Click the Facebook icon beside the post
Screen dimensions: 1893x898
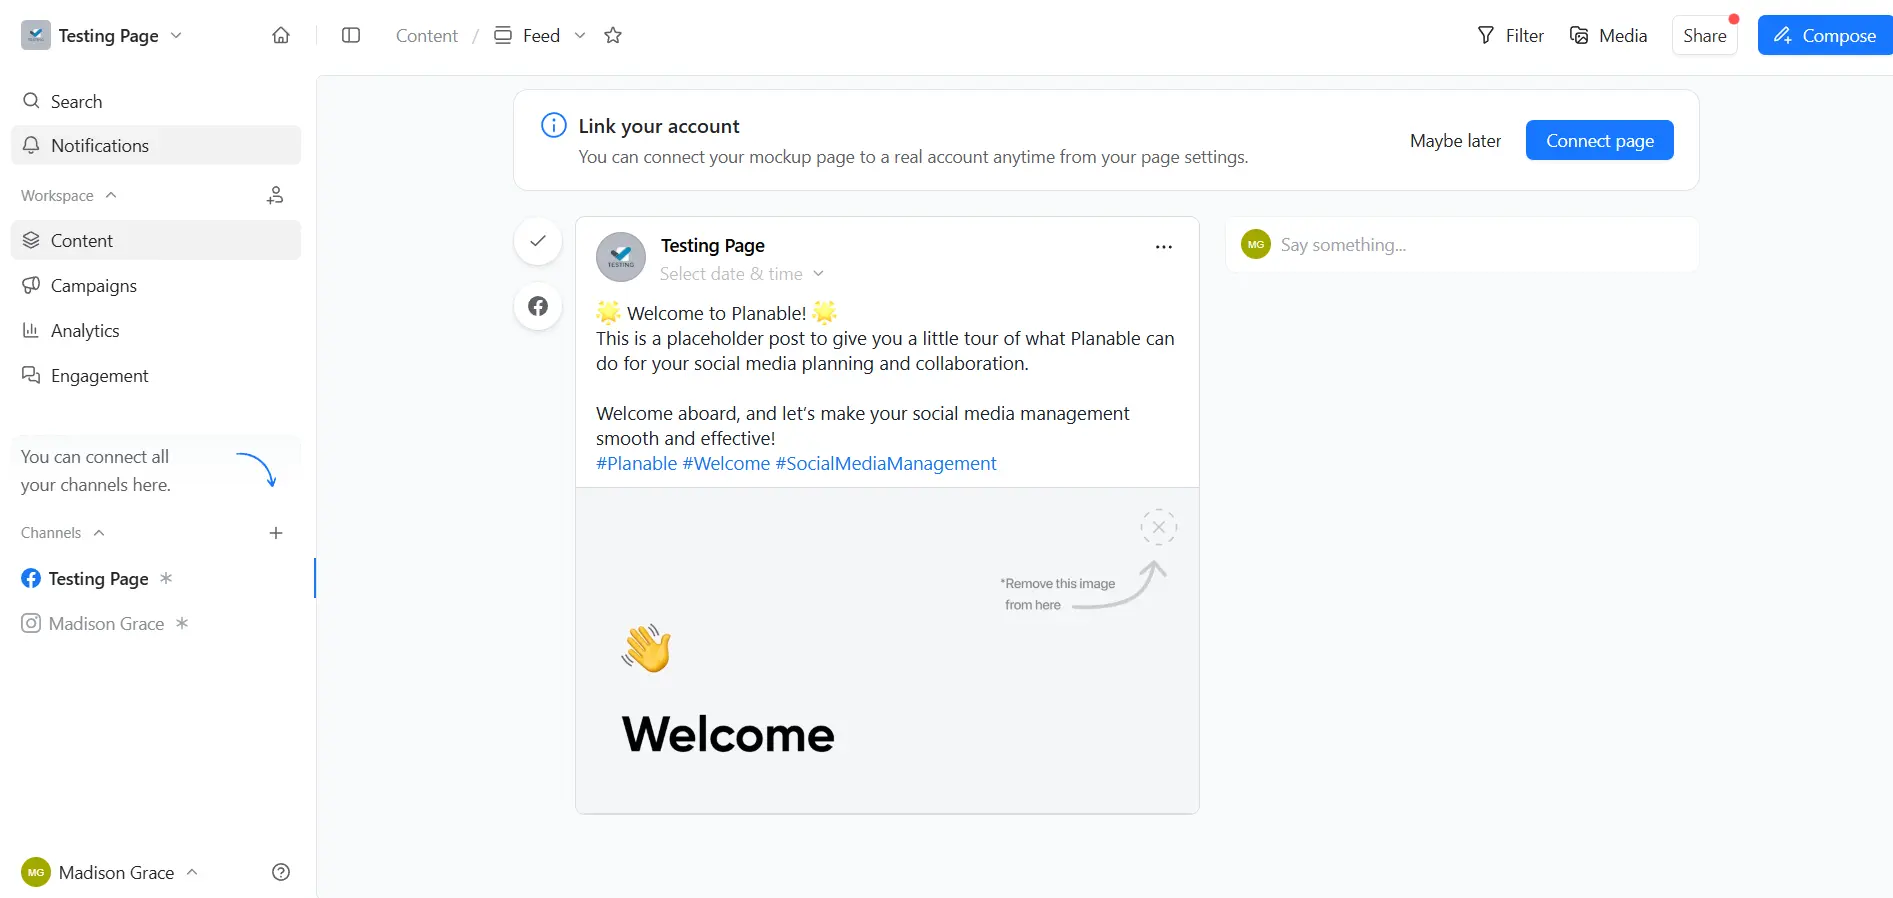(x=538, y=306)
